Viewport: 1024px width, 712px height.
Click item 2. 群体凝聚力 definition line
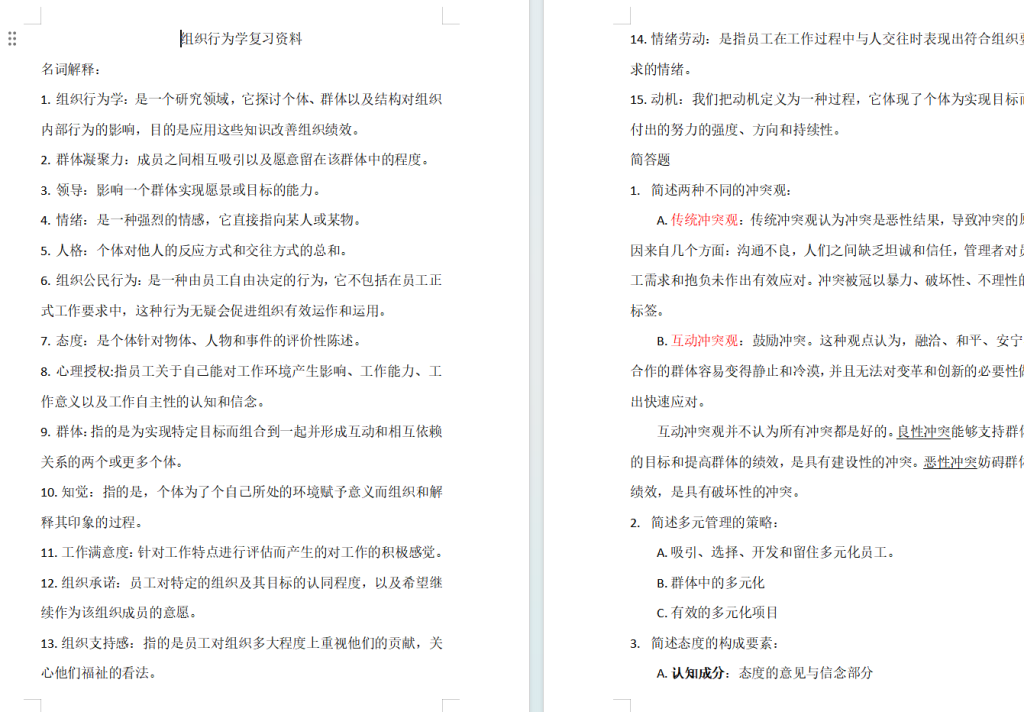point(235,160)
